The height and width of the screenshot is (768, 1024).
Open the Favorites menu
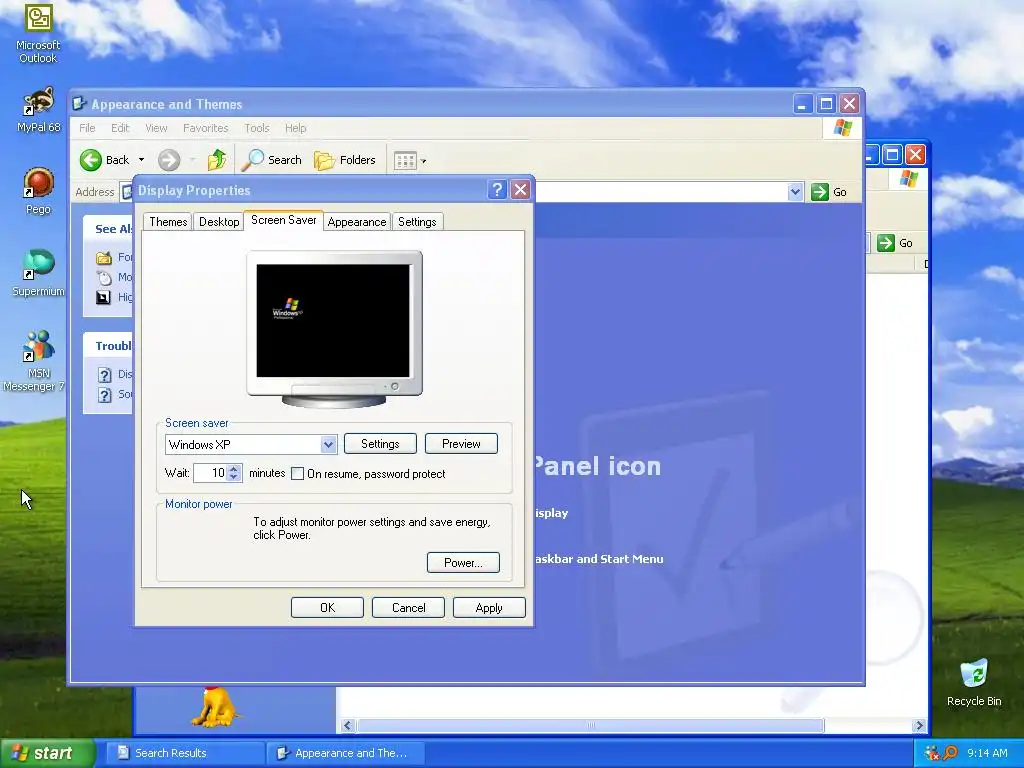(206, 128)
